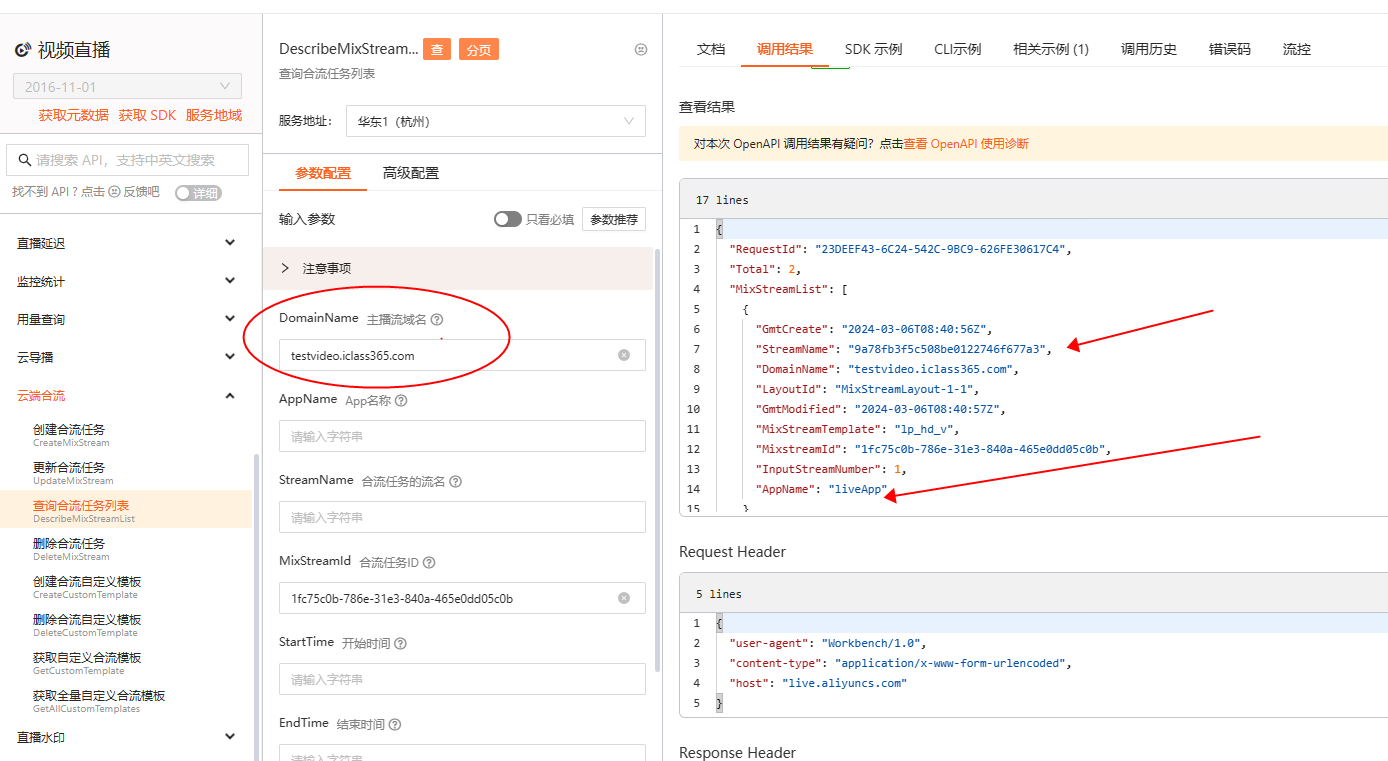
Task: Click the 服务地域 link
Action: click(214, 115)
